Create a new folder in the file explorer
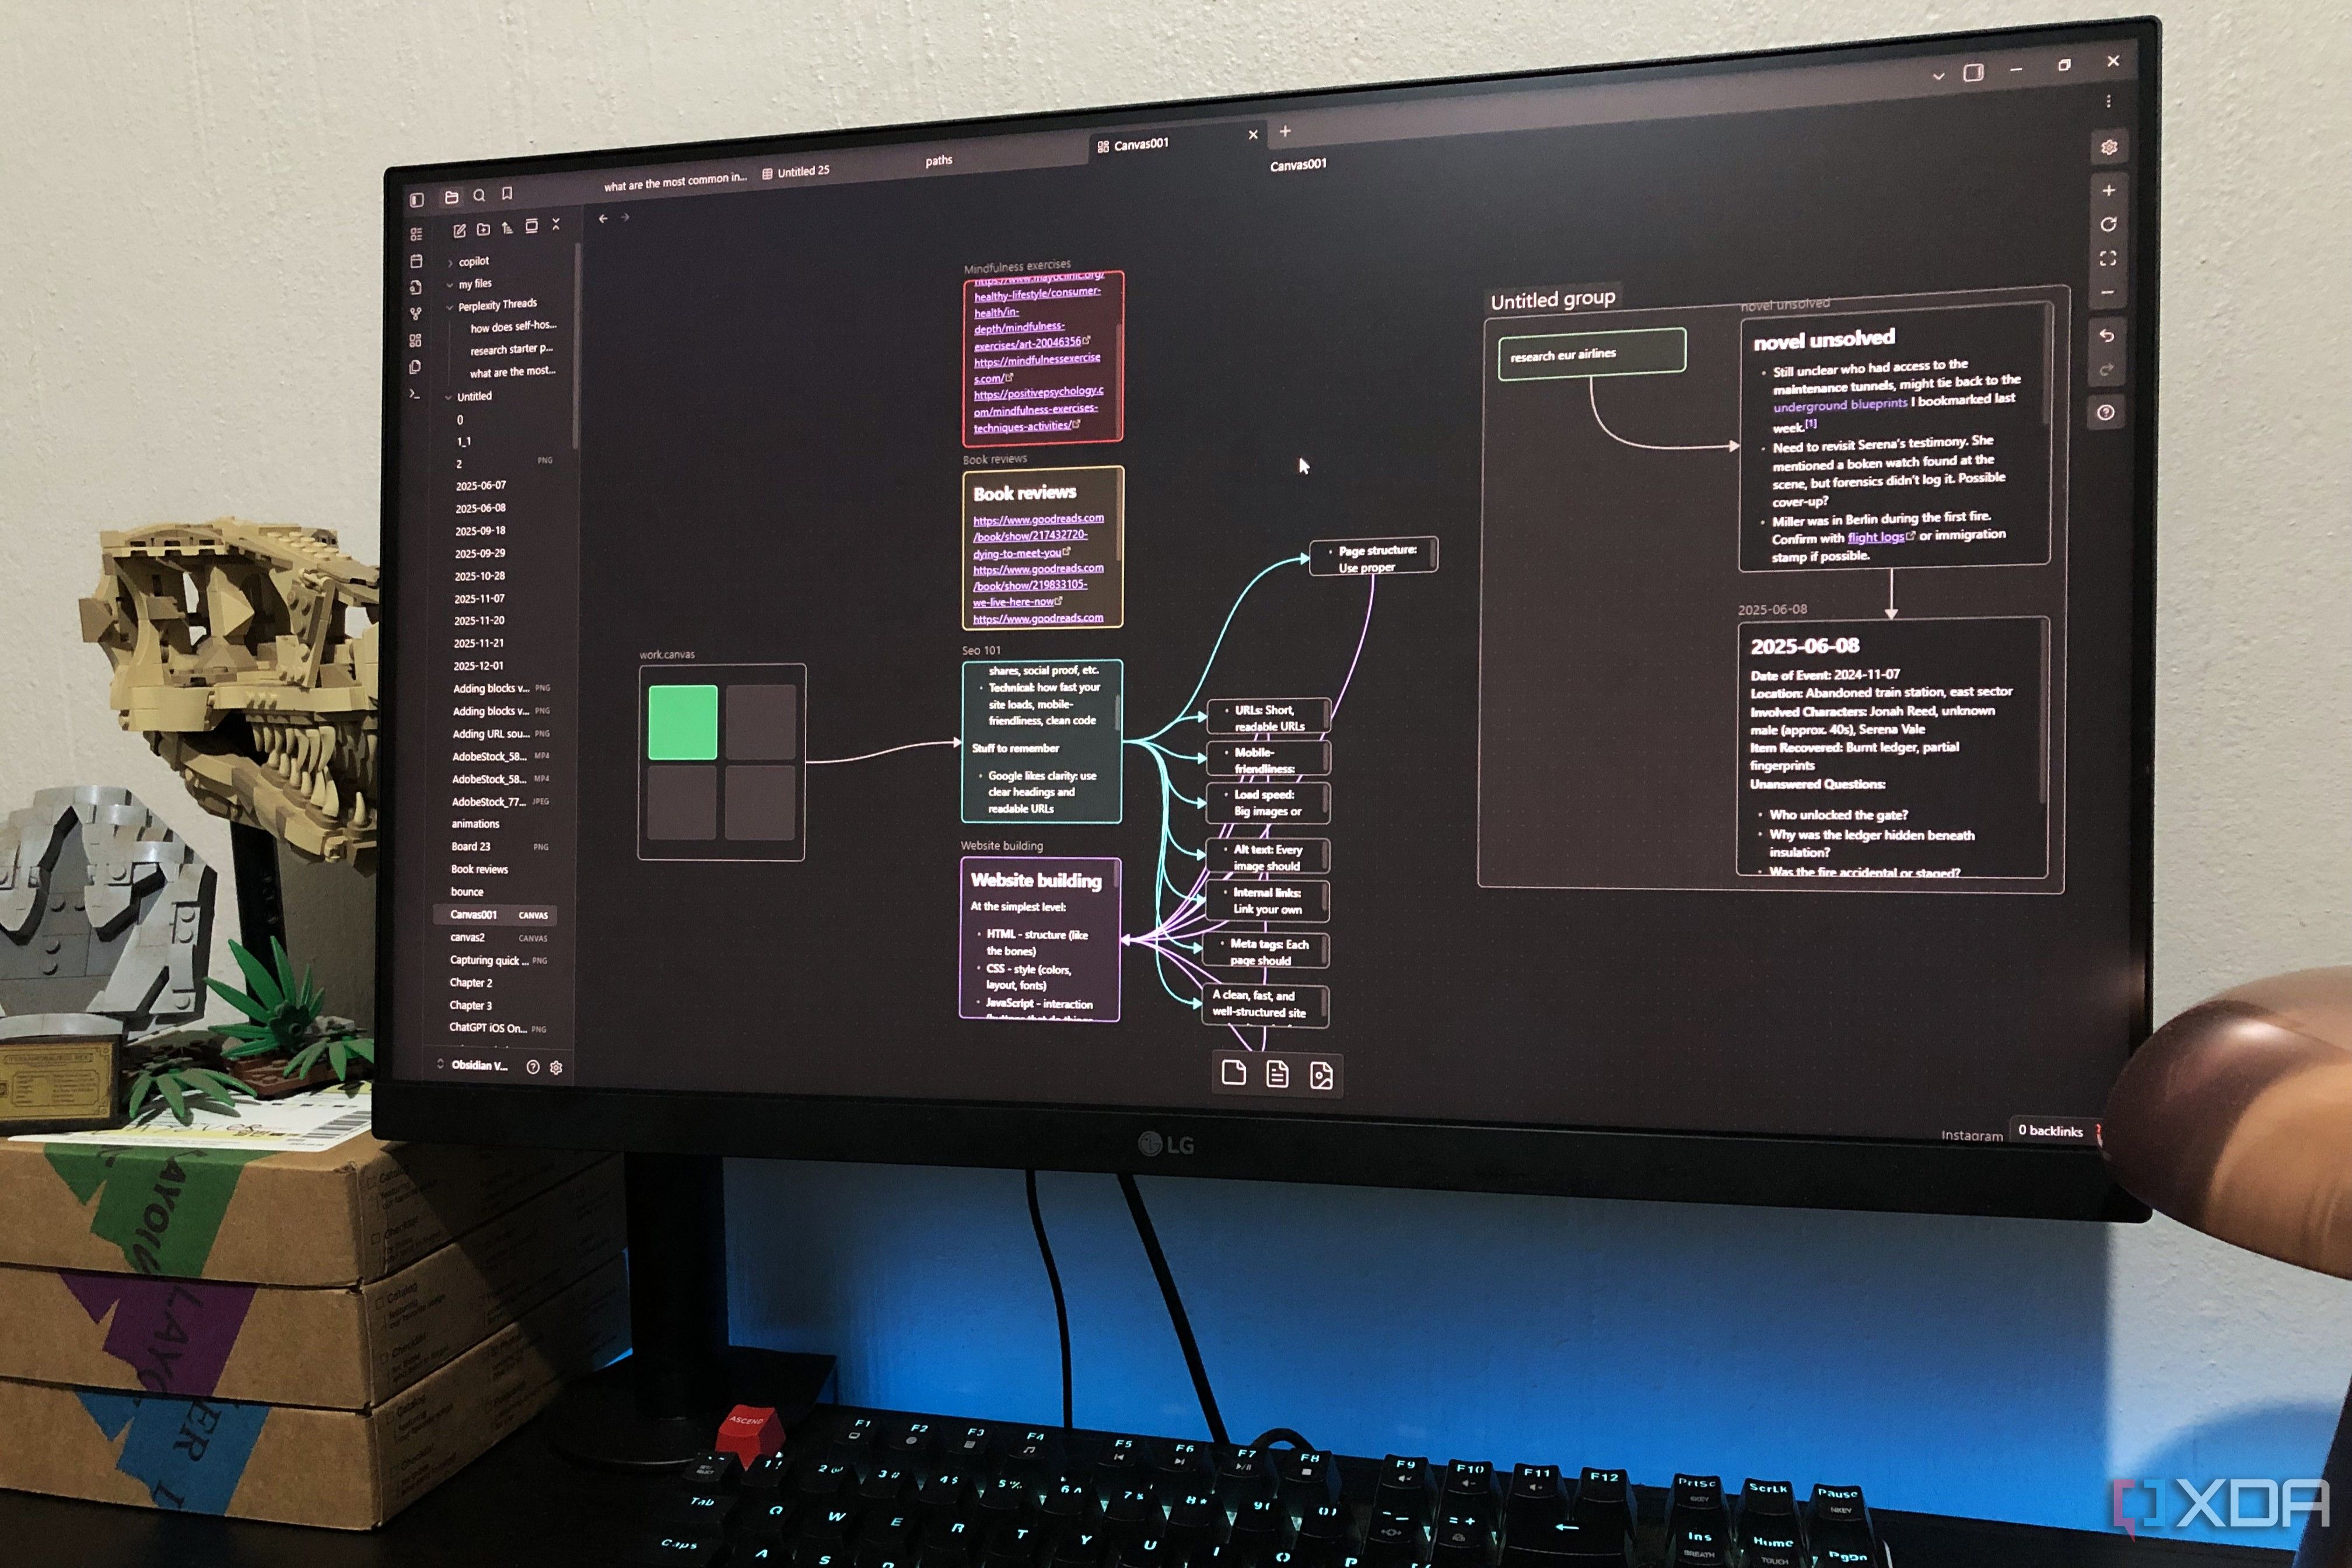Image resolution: width=2352 pixels, height=1568 pixels. pyautogui.click(x=484, y=230)
